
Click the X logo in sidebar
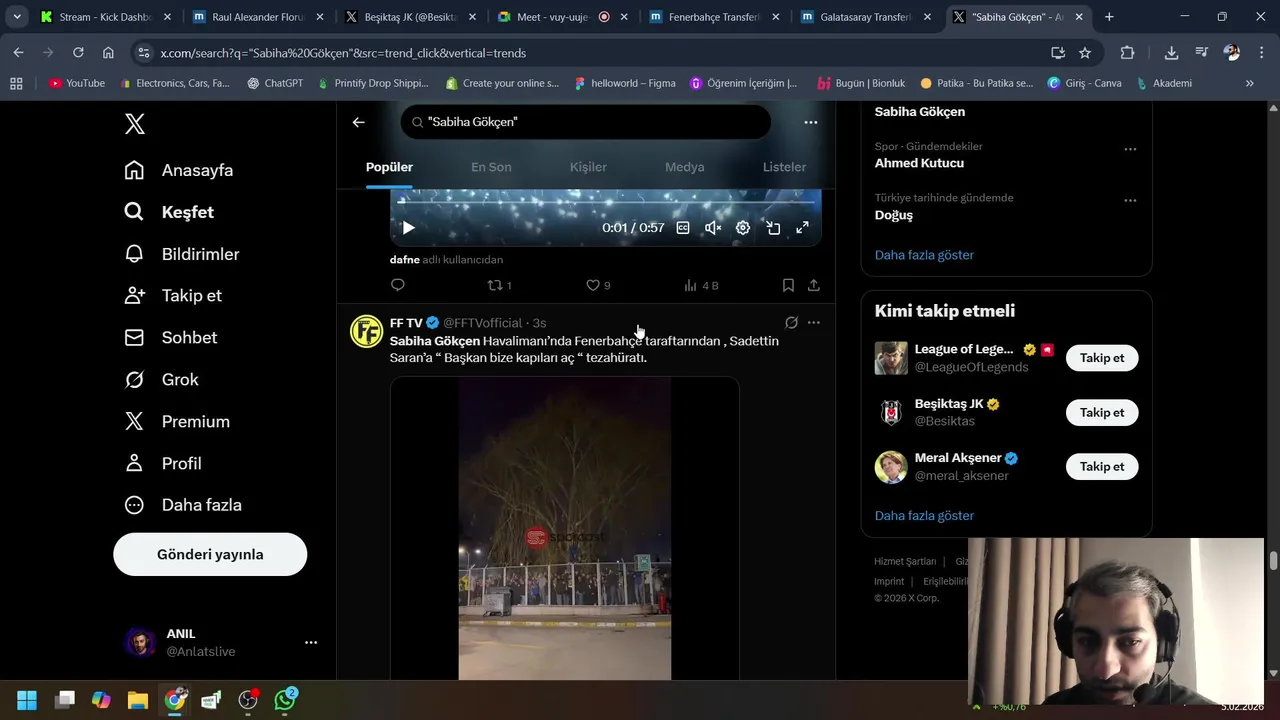click(135, 124)
